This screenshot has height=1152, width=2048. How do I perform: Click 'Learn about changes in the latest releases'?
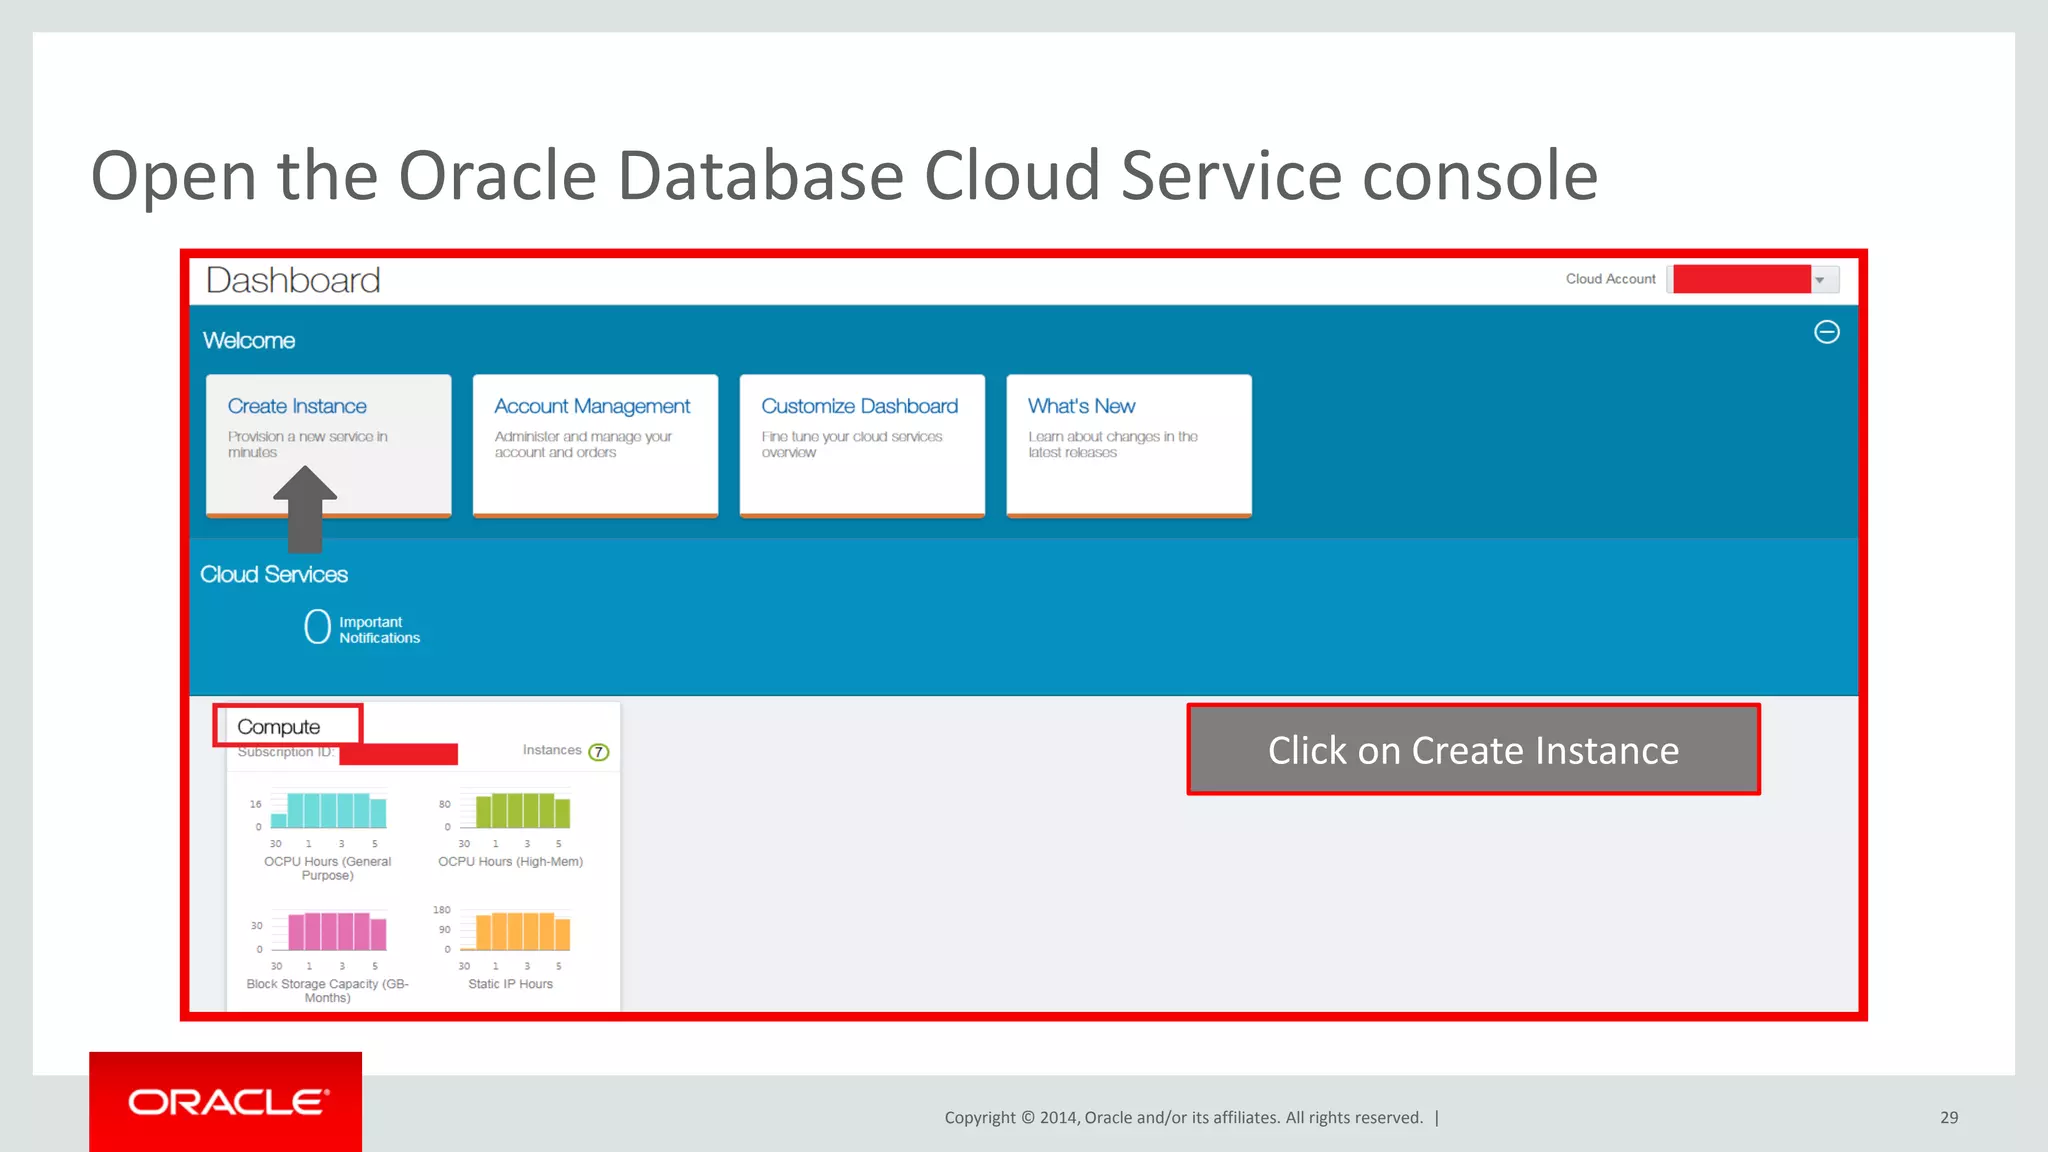point(1113,445)
